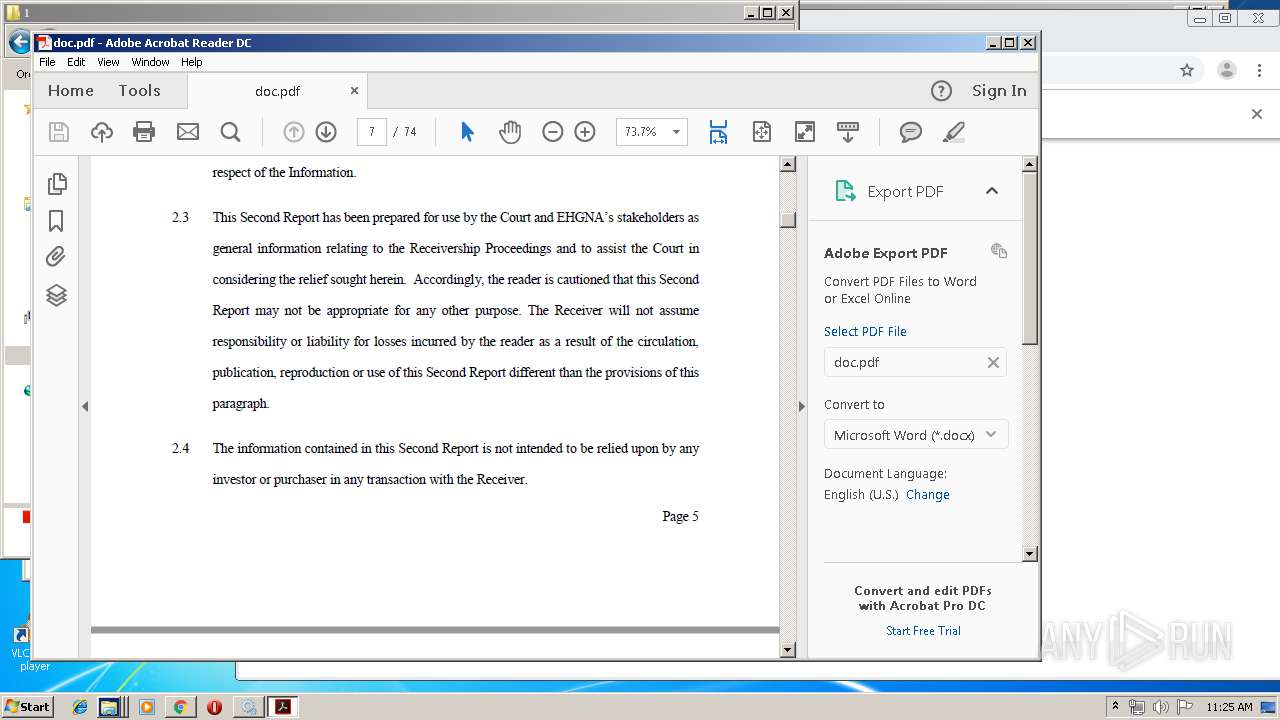Select the doc.pdf document tab

tap(277, 91)
